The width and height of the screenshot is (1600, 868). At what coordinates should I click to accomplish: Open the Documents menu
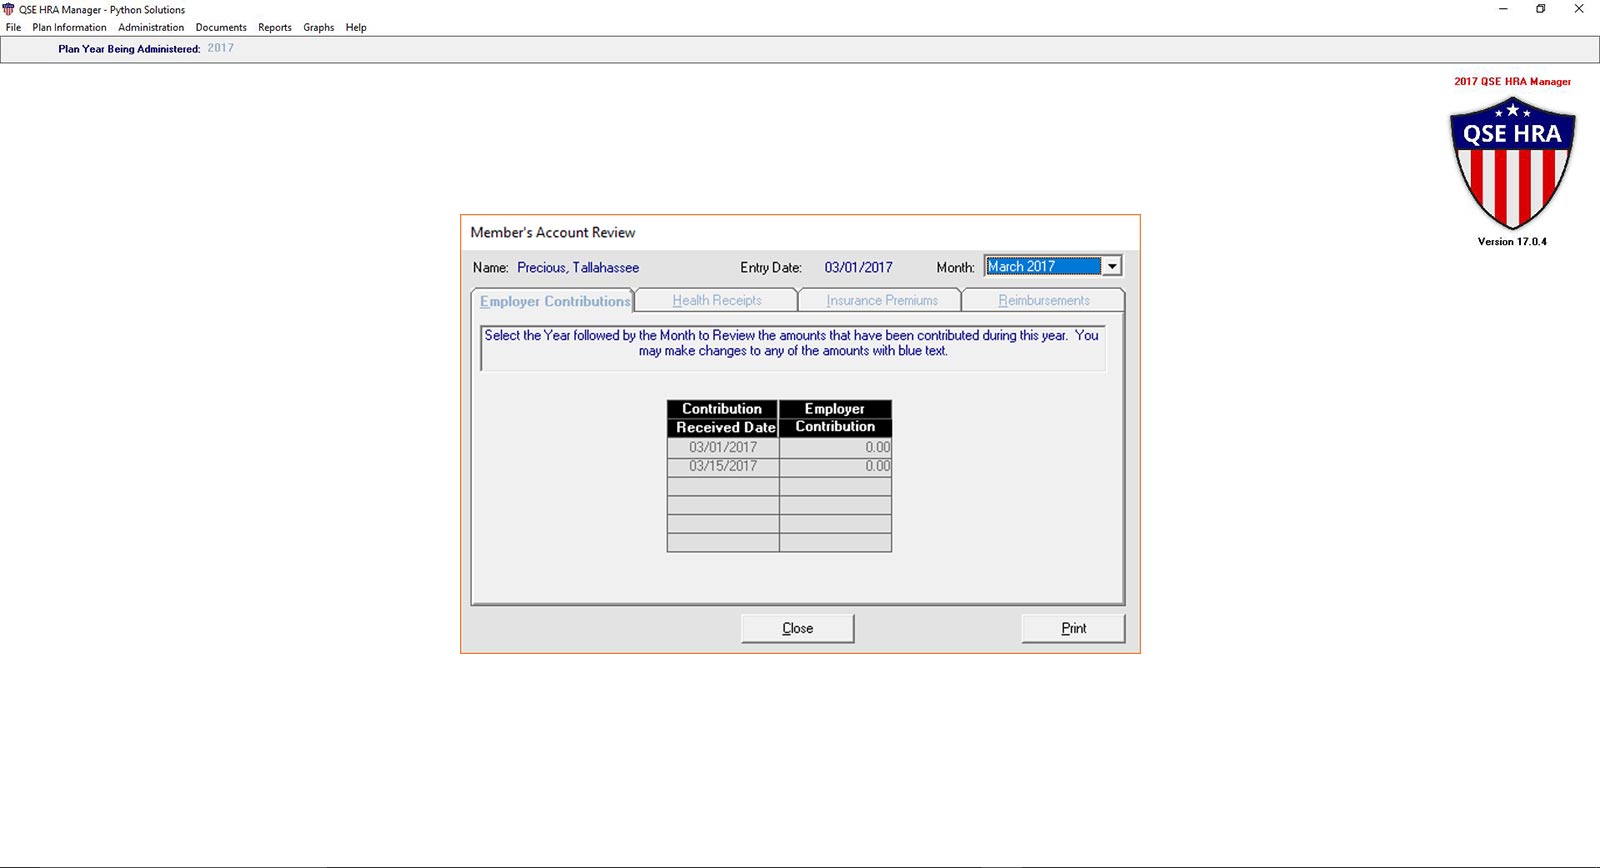pos(221,27)
